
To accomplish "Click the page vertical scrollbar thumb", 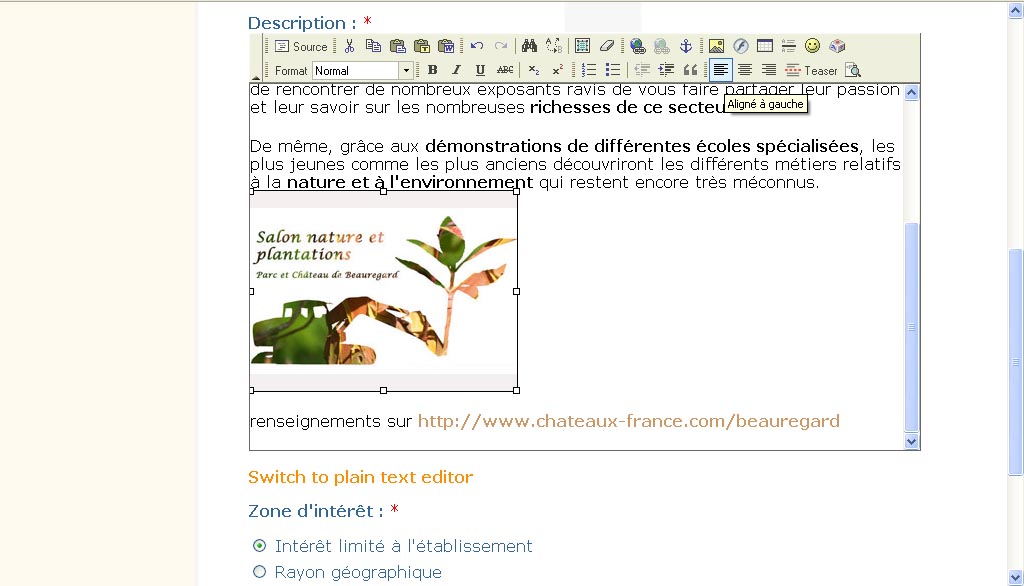I will [1016, 362].
